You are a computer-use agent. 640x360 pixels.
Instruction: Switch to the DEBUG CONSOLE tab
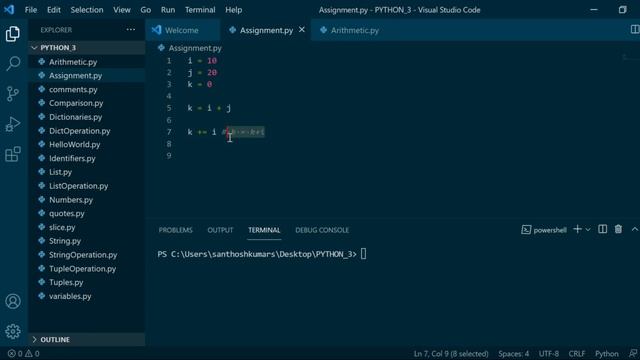point(322,230)
